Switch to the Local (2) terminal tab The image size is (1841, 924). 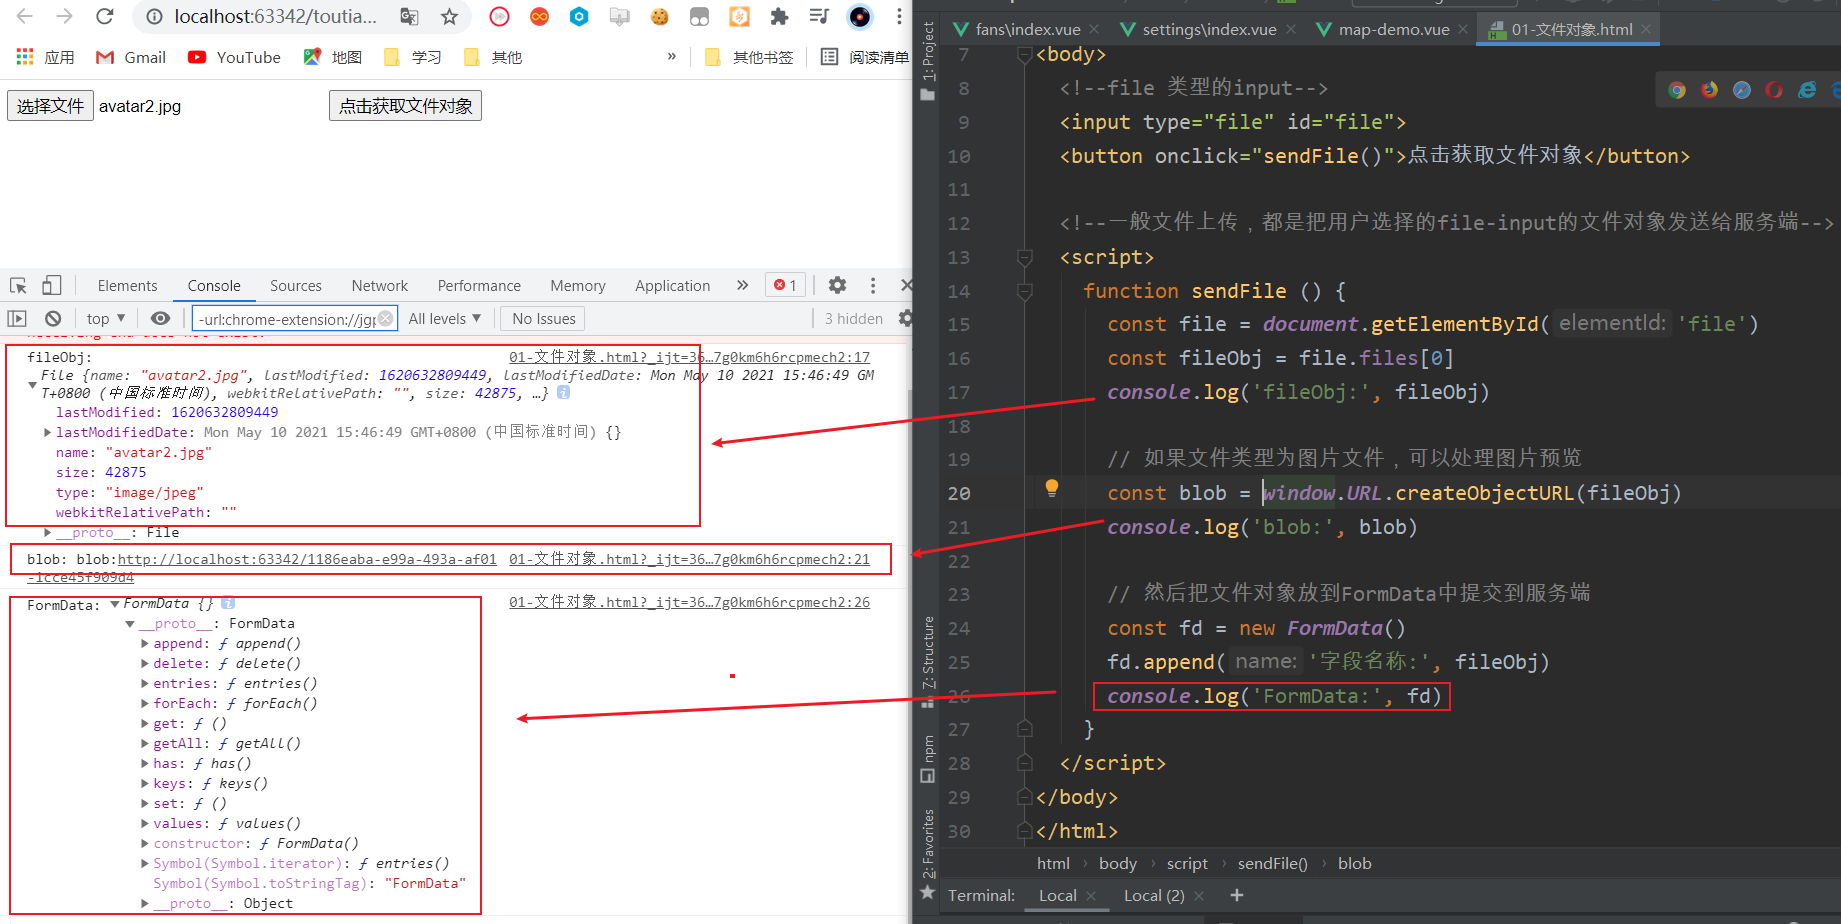(x=1154, y=895)
